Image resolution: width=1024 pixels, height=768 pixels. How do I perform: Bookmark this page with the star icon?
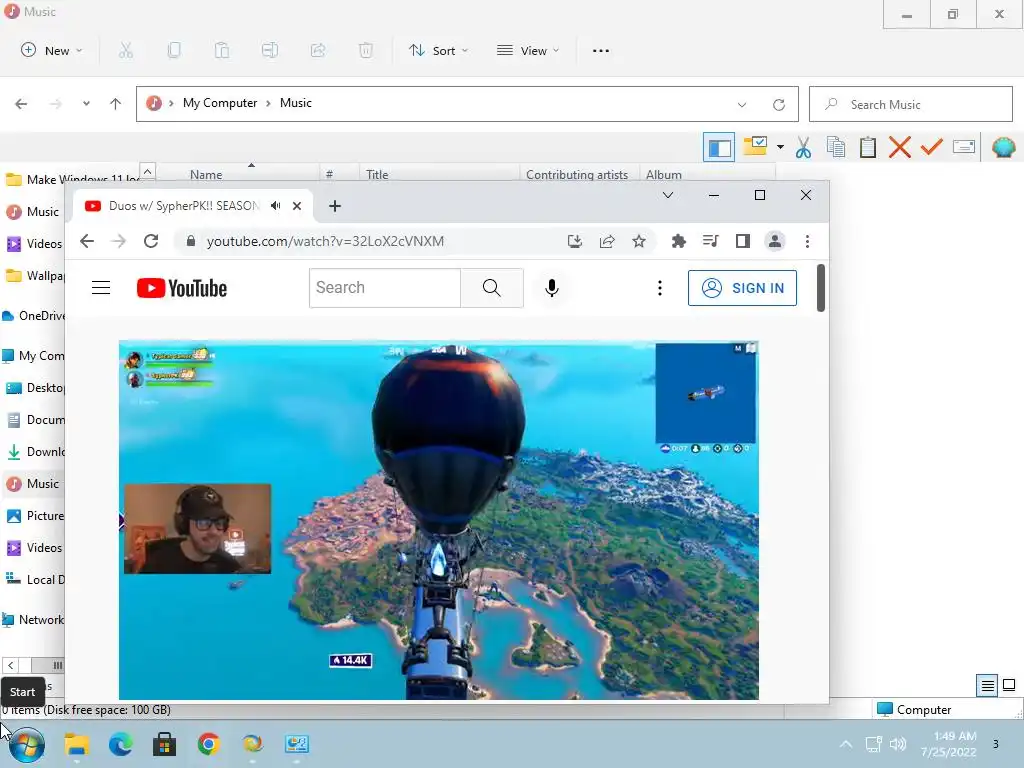pyautogui.click(x=639, y=242)
